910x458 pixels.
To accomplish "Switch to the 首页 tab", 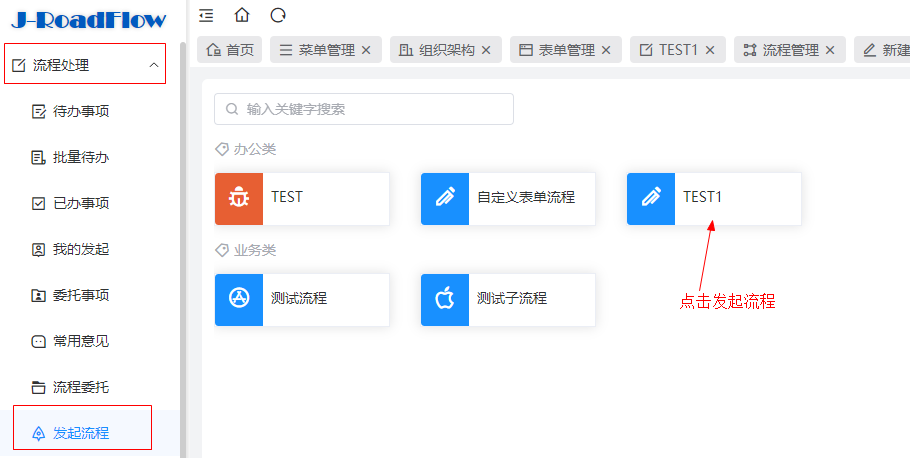I will pyautogui.click(x=230, y=50).
